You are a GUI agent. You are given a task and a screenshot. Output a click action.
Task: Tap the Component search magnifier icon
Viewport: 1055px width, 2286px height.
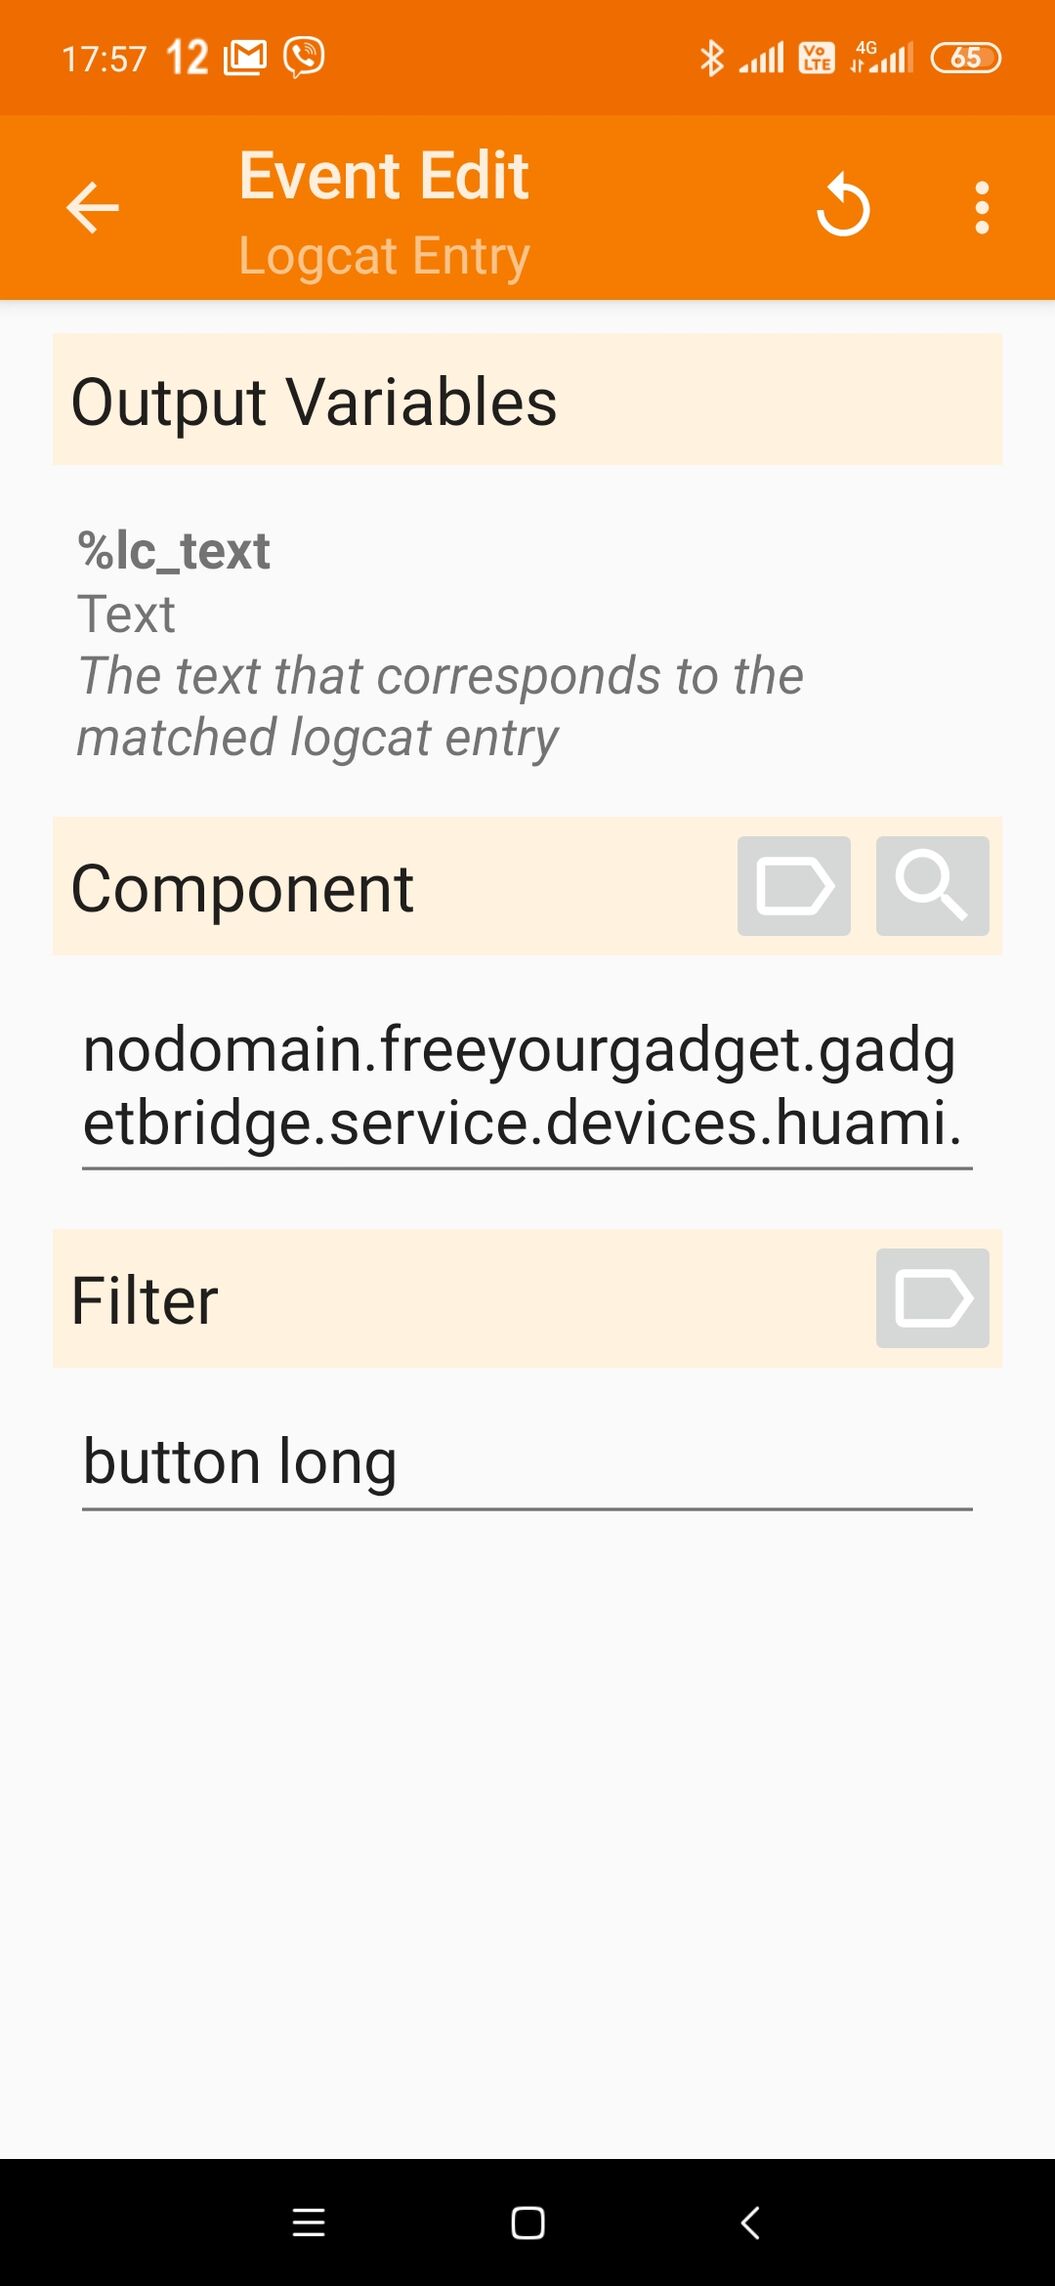point(932,886)
